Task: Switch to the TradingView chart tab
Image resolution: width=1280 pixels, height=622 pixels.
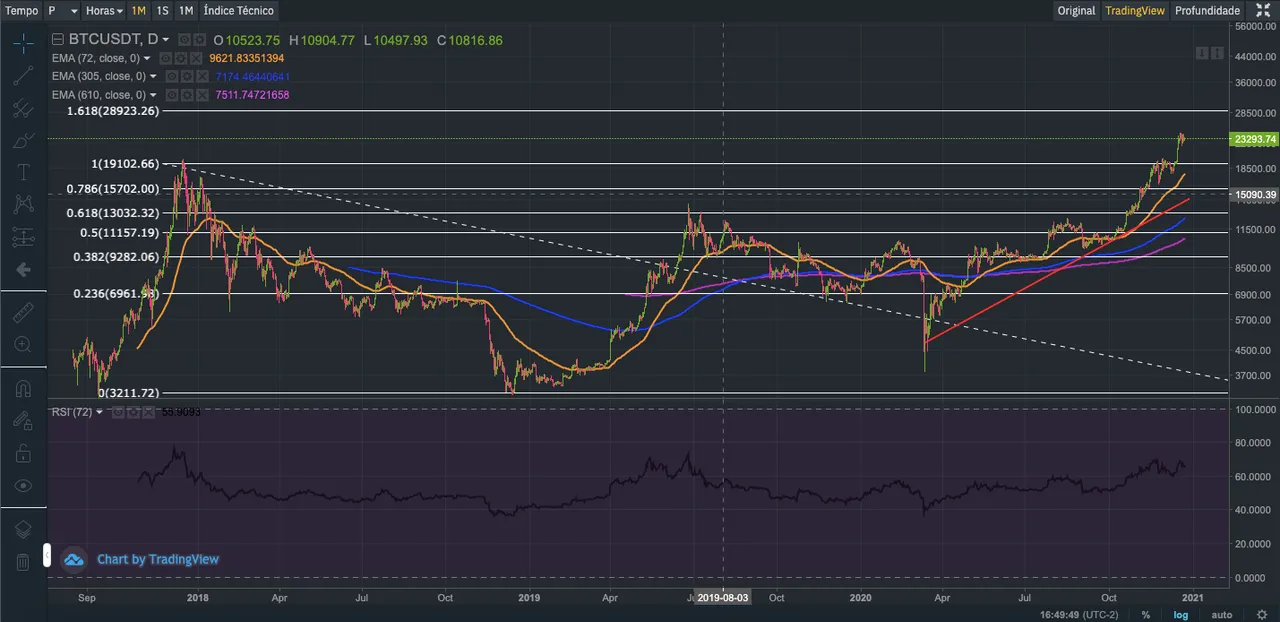Action: (1135, 10)
